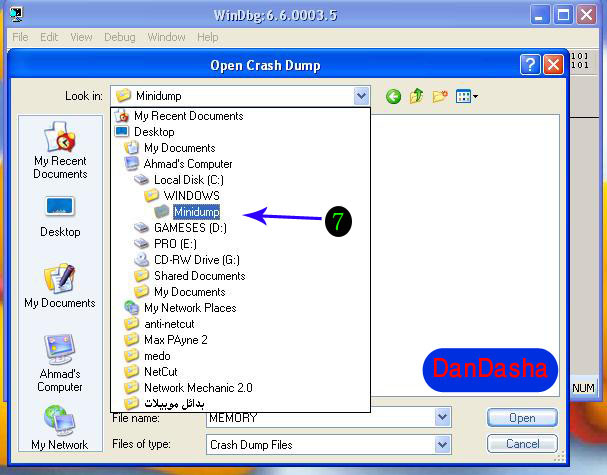Click the WinDbg title bar app icon
The width and height of the screenshot is (607, 475).
pos(16,15)
